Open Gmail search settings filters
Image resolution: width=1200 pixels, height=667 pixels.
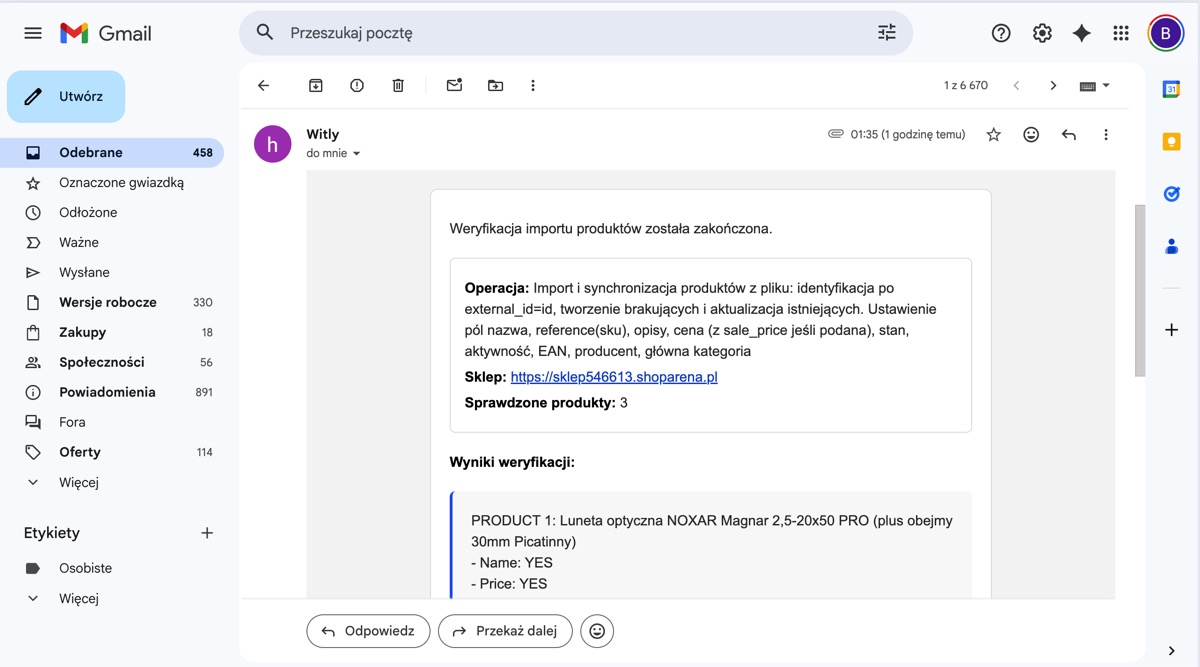pos(886,32)
